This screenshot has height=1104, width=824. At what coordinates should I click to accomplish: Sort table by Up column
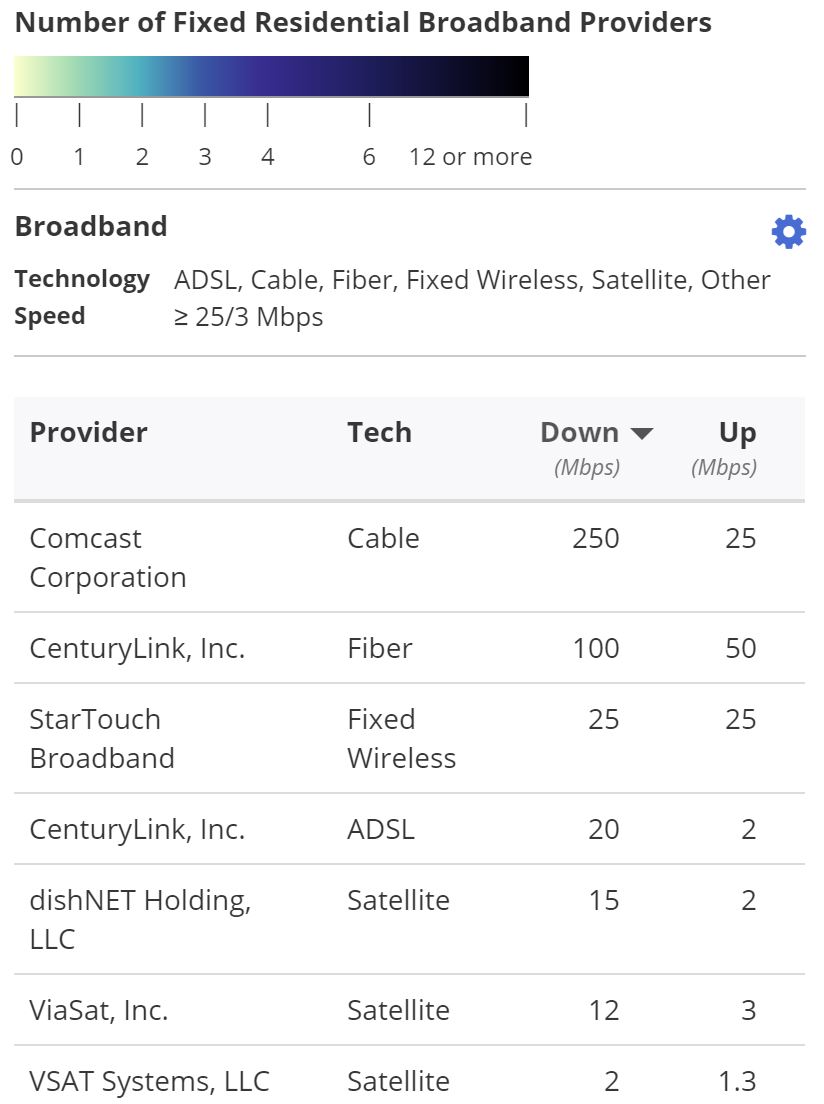[737, 432]
